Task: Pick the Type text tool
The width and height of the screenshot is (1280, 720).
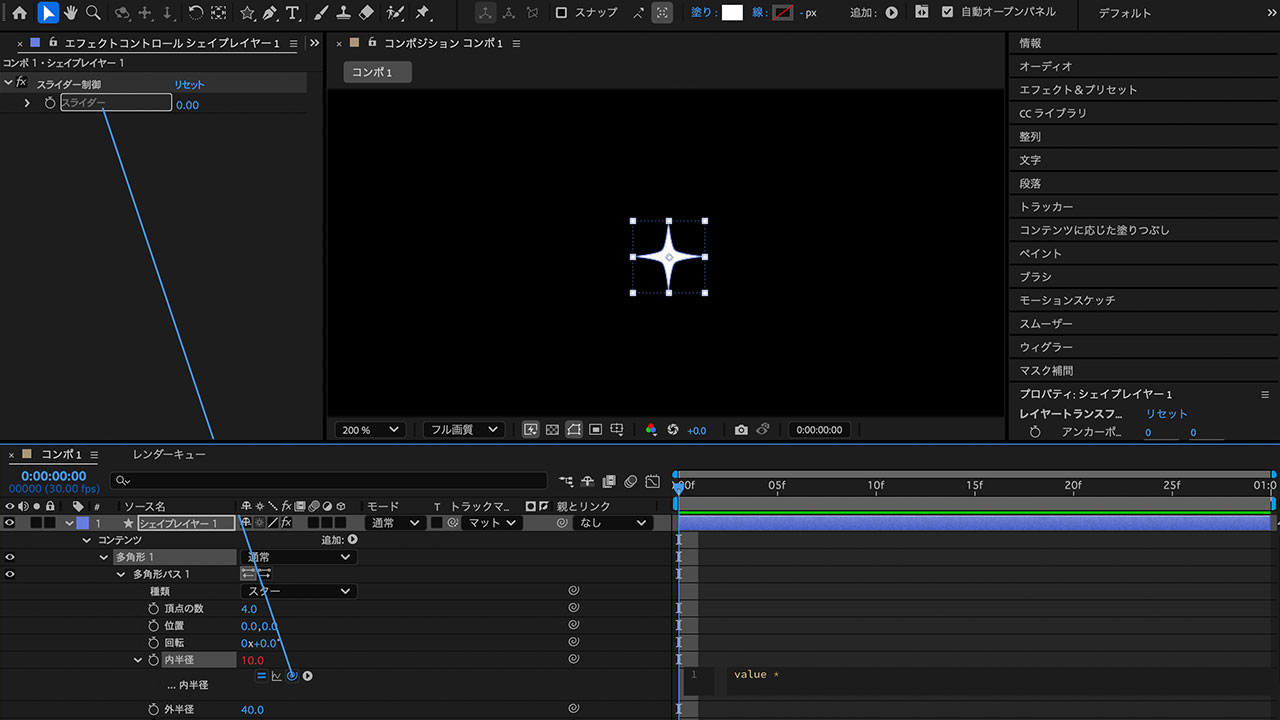Action: pos(292,13)
